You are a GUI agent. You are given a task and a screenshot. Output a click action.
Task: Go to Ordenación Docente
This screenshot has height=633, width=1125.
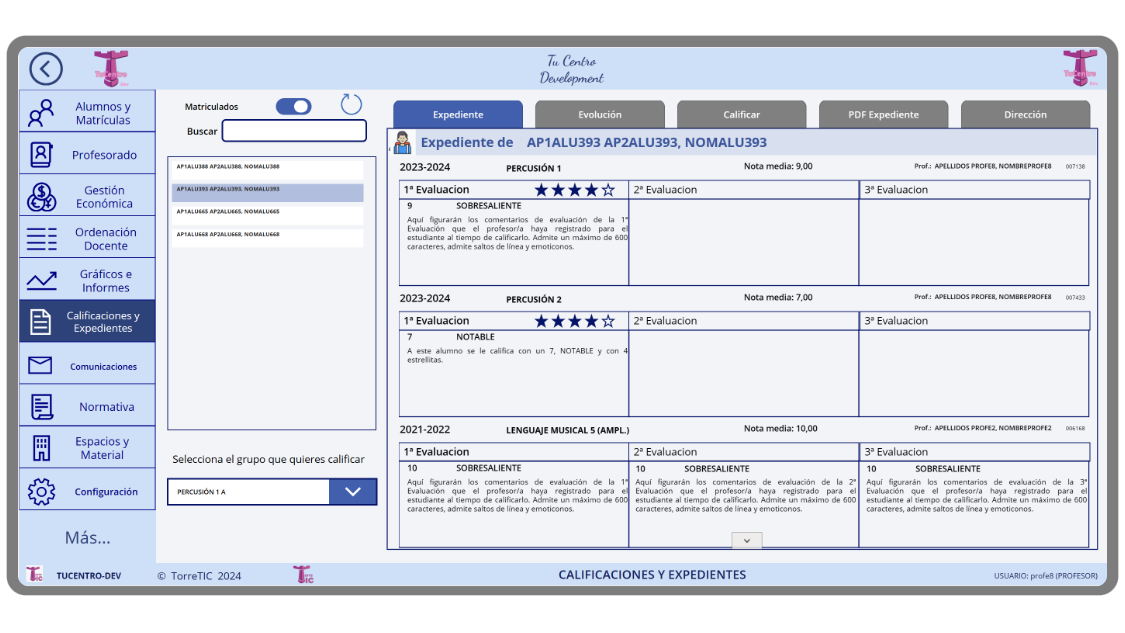coord(88,238)
